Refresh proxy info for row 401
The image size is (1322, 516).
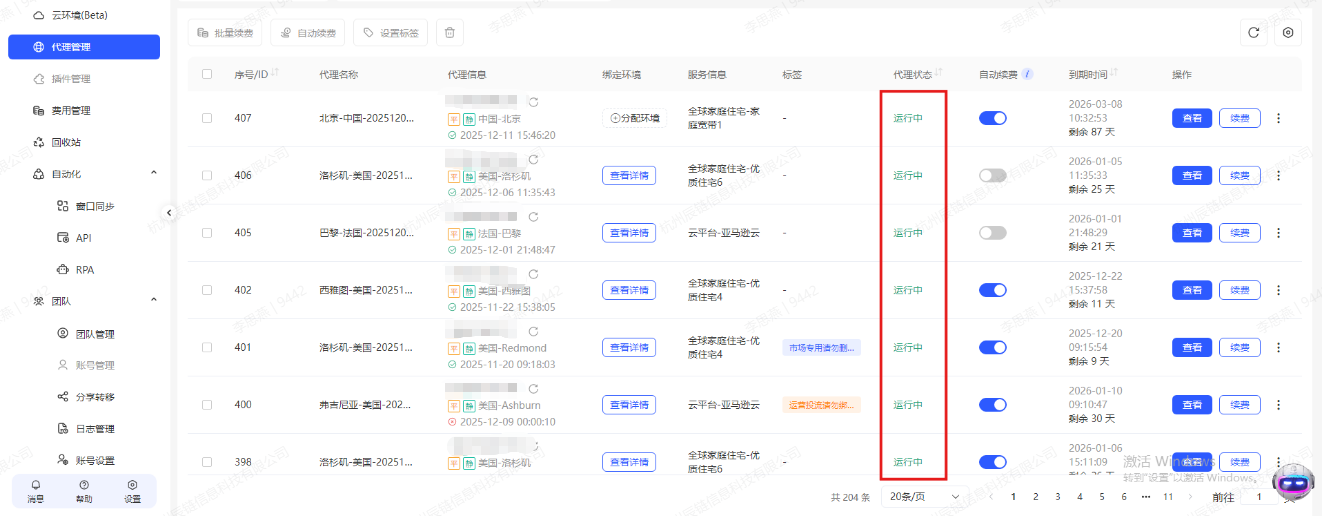pos(534,332)
